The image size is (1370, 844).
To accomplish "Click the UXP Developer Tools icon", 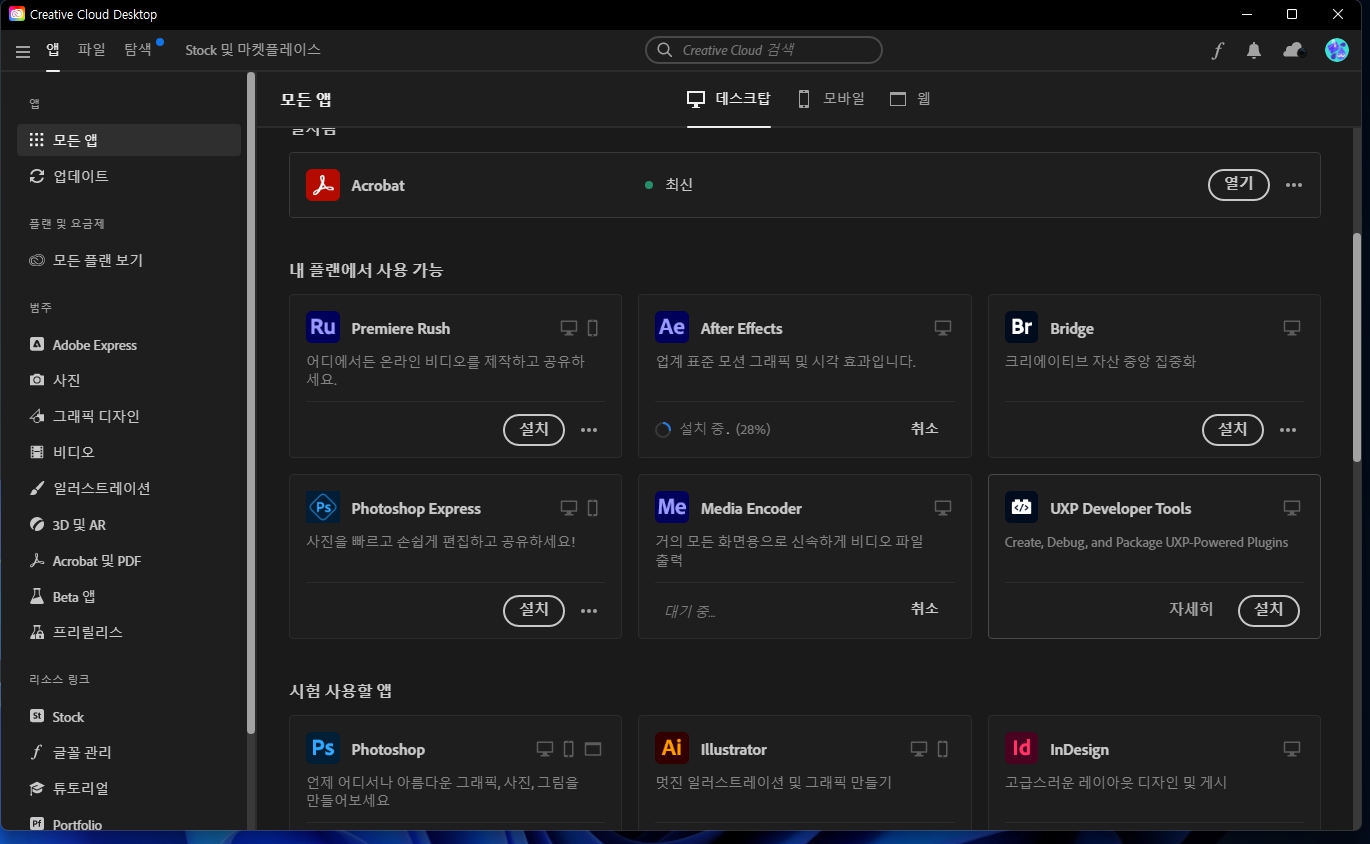I will [1022, 508].
